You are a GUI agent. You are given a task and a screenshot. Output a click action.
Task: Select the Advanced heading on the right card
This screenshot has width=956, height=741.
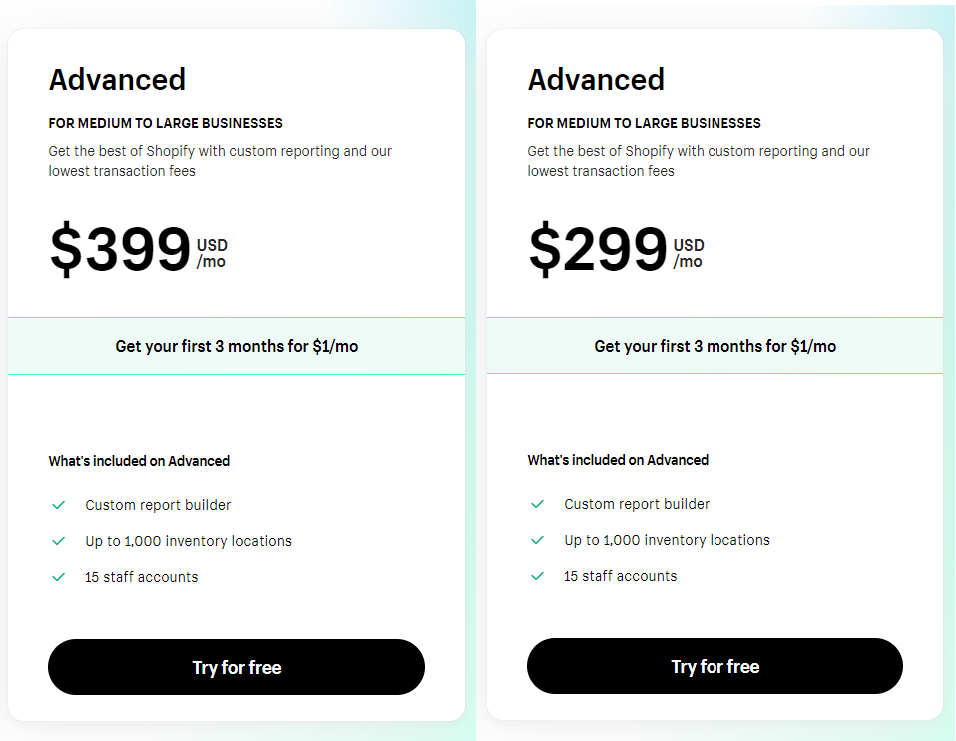coord(596,80)
